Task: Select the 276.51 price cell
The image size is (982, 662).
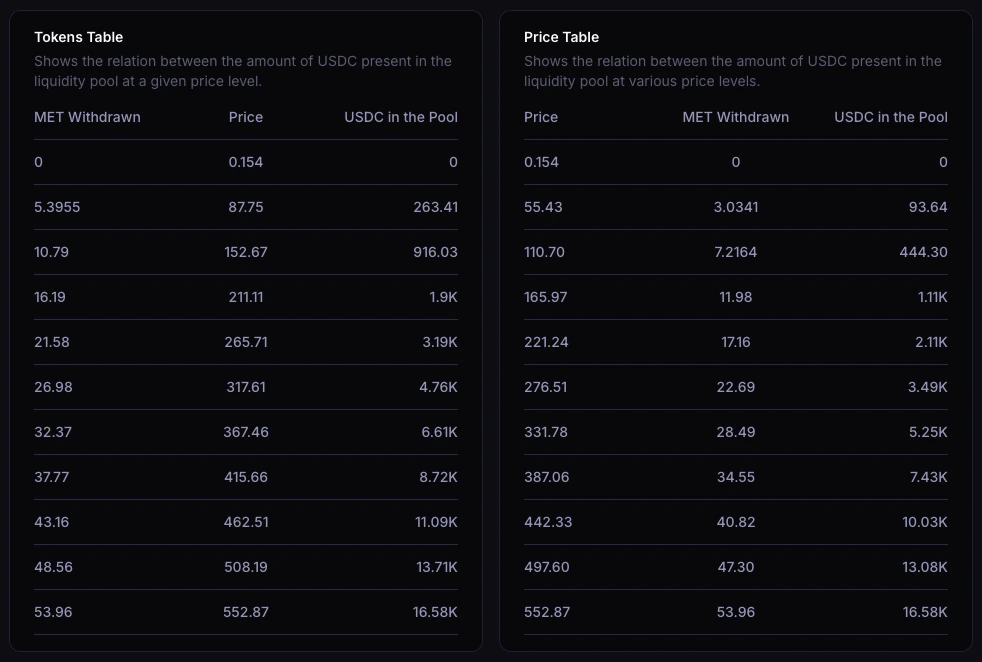Action: [x=545, y=388]
